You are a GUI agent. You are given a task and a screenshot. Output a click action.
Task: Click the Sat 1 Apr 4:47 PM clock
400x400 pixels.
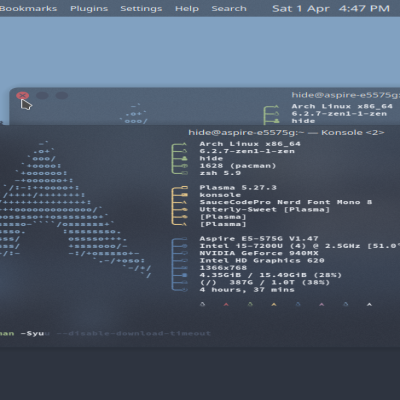pyautogui.click(x=331, y=8)
